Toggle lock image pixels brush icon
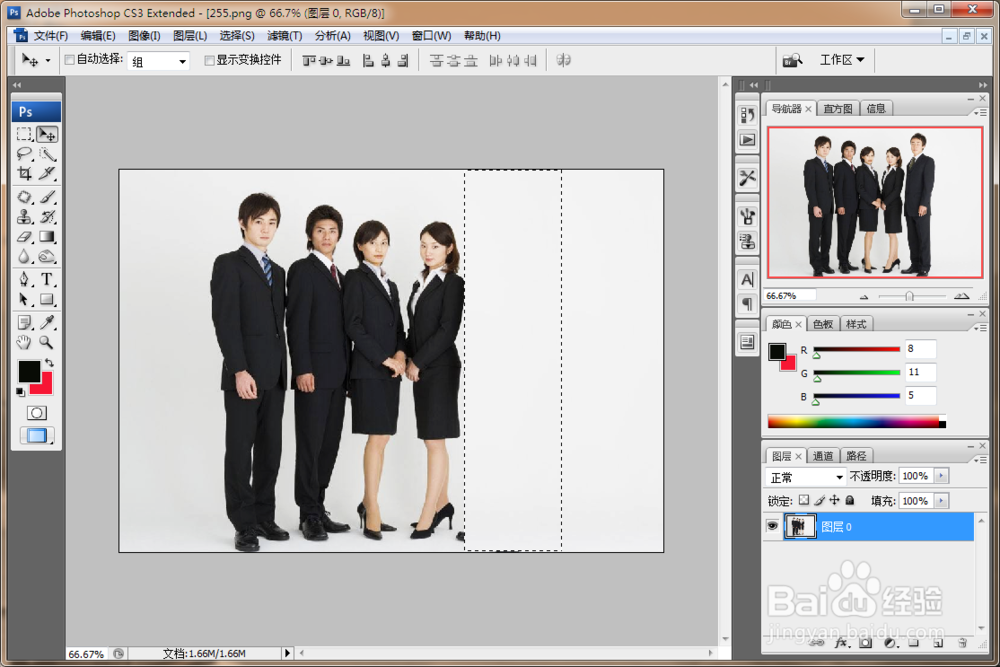Viewport: 1000px width, 667px height. [x=820, y=501]
